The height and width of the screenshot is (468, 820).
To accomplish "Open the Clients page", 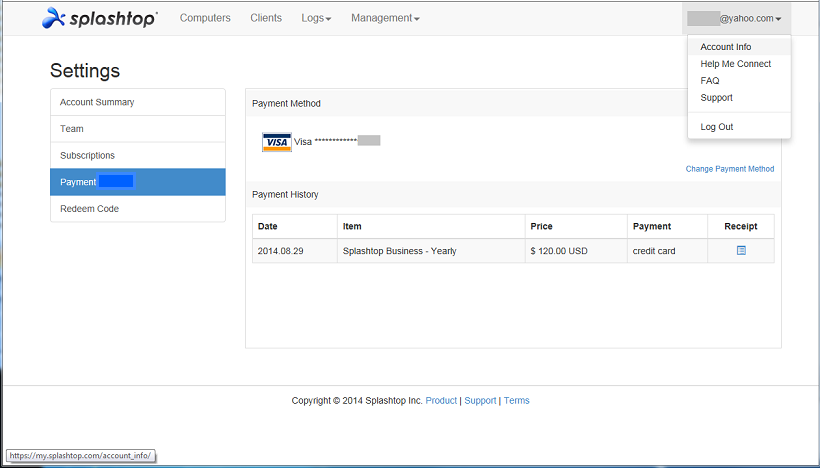I will coord(266,18).
